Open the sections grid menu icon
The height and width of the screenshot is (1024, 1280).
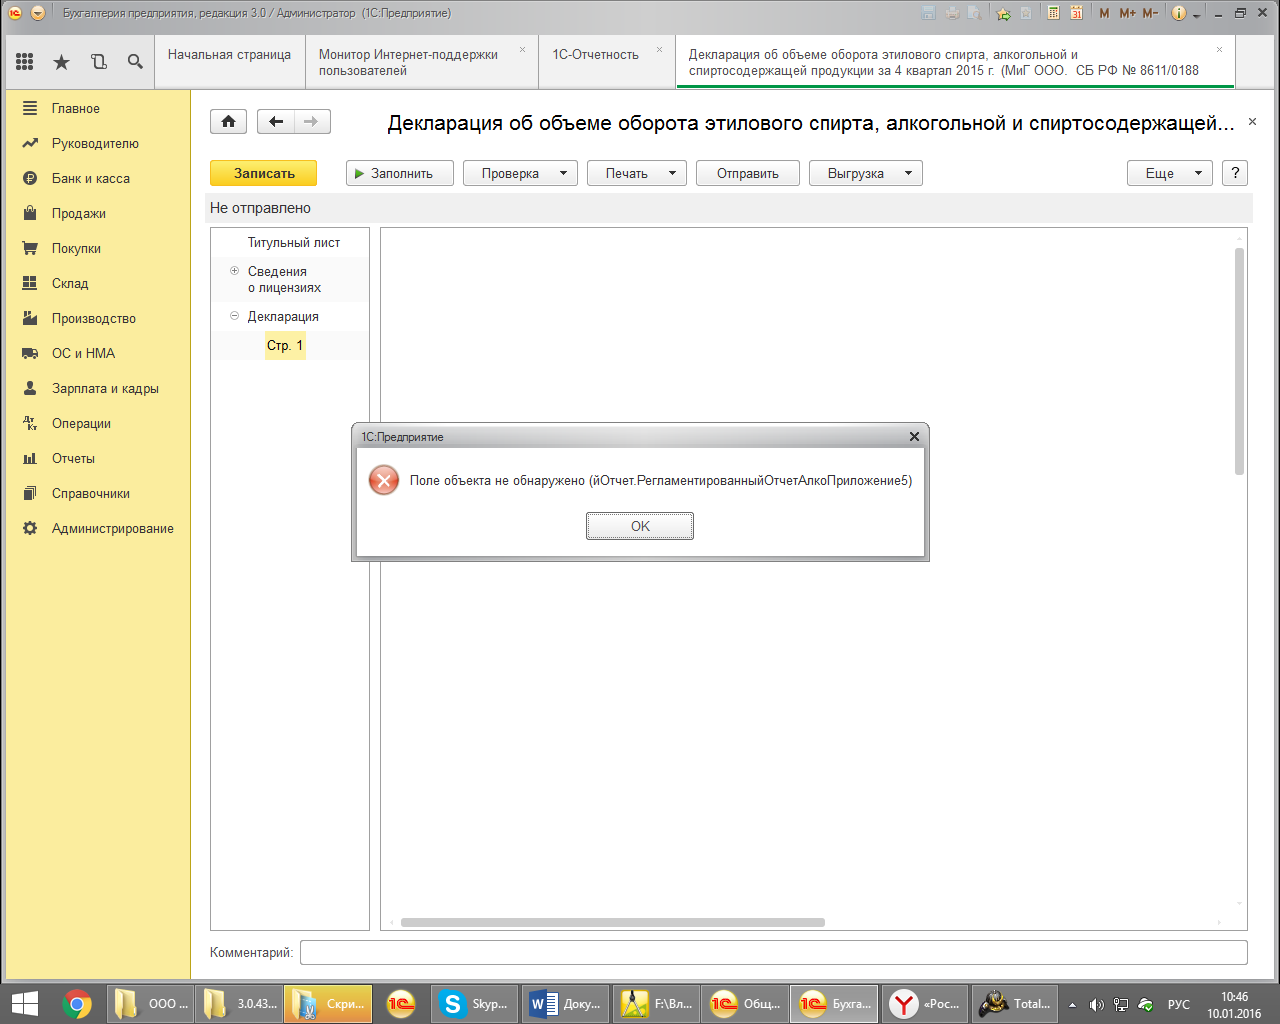click(x=25, y=62)
